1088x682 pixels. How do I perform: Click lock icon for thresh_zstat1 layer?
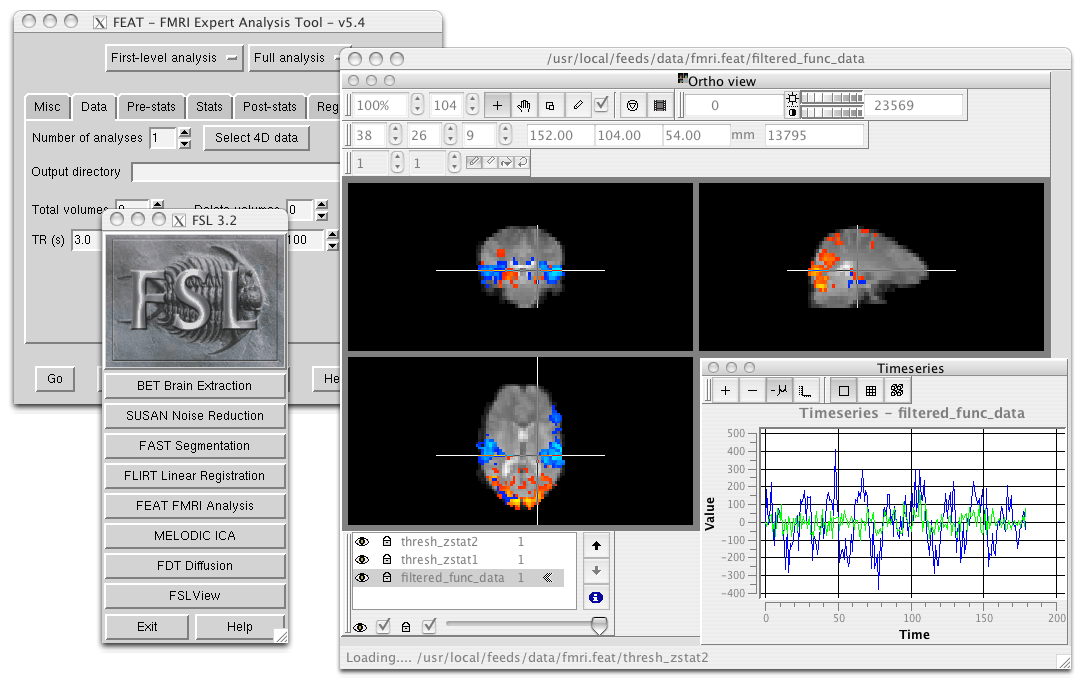(x=387, y=559)
